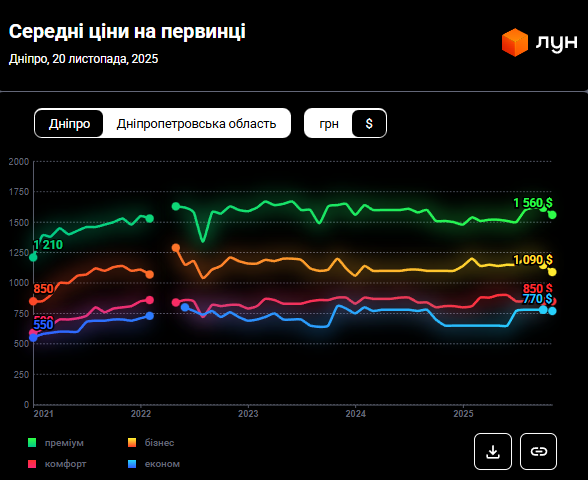Click the 550 economy start label
Screen dimensions: 588x480
[x=44, y=325]
